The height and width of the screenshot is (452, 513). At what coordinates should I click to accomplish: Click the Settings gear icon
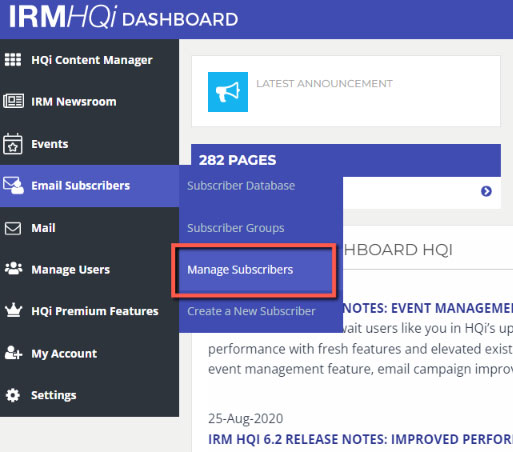point(13,395)
